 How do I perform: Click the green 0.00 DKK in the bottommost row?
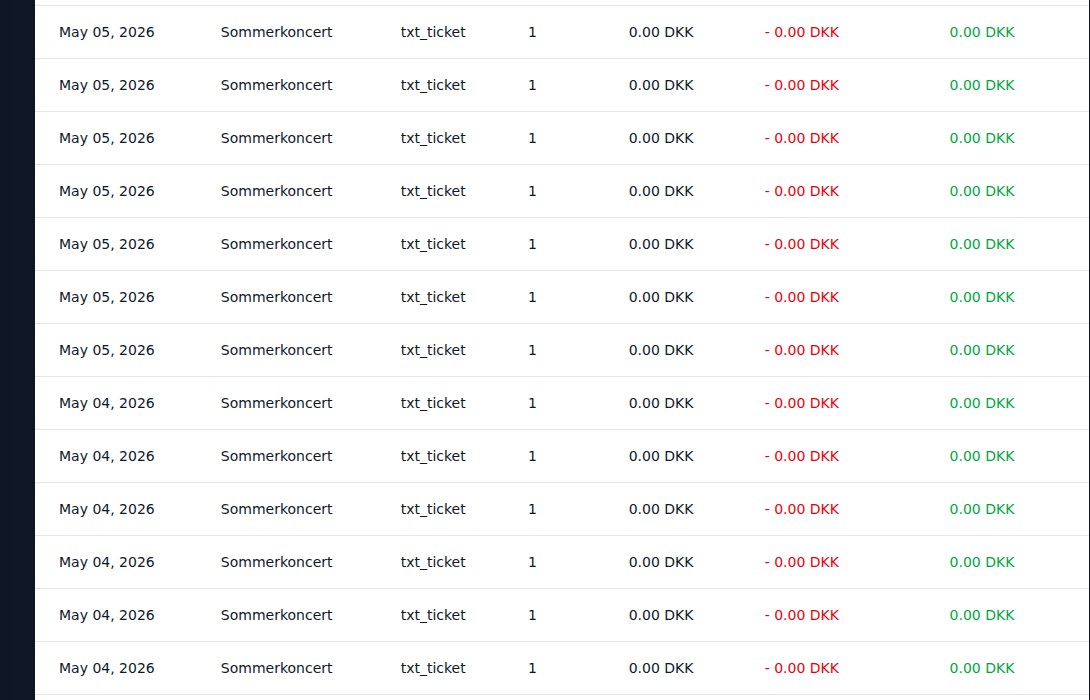click(982, 668)
